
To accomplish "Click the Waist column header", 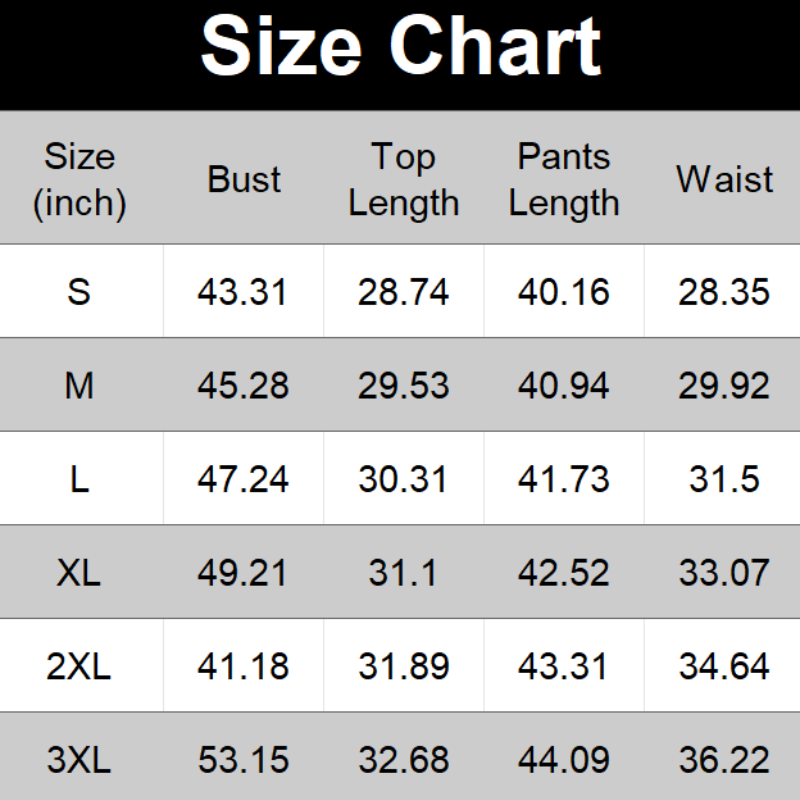I will pos(724,180).
